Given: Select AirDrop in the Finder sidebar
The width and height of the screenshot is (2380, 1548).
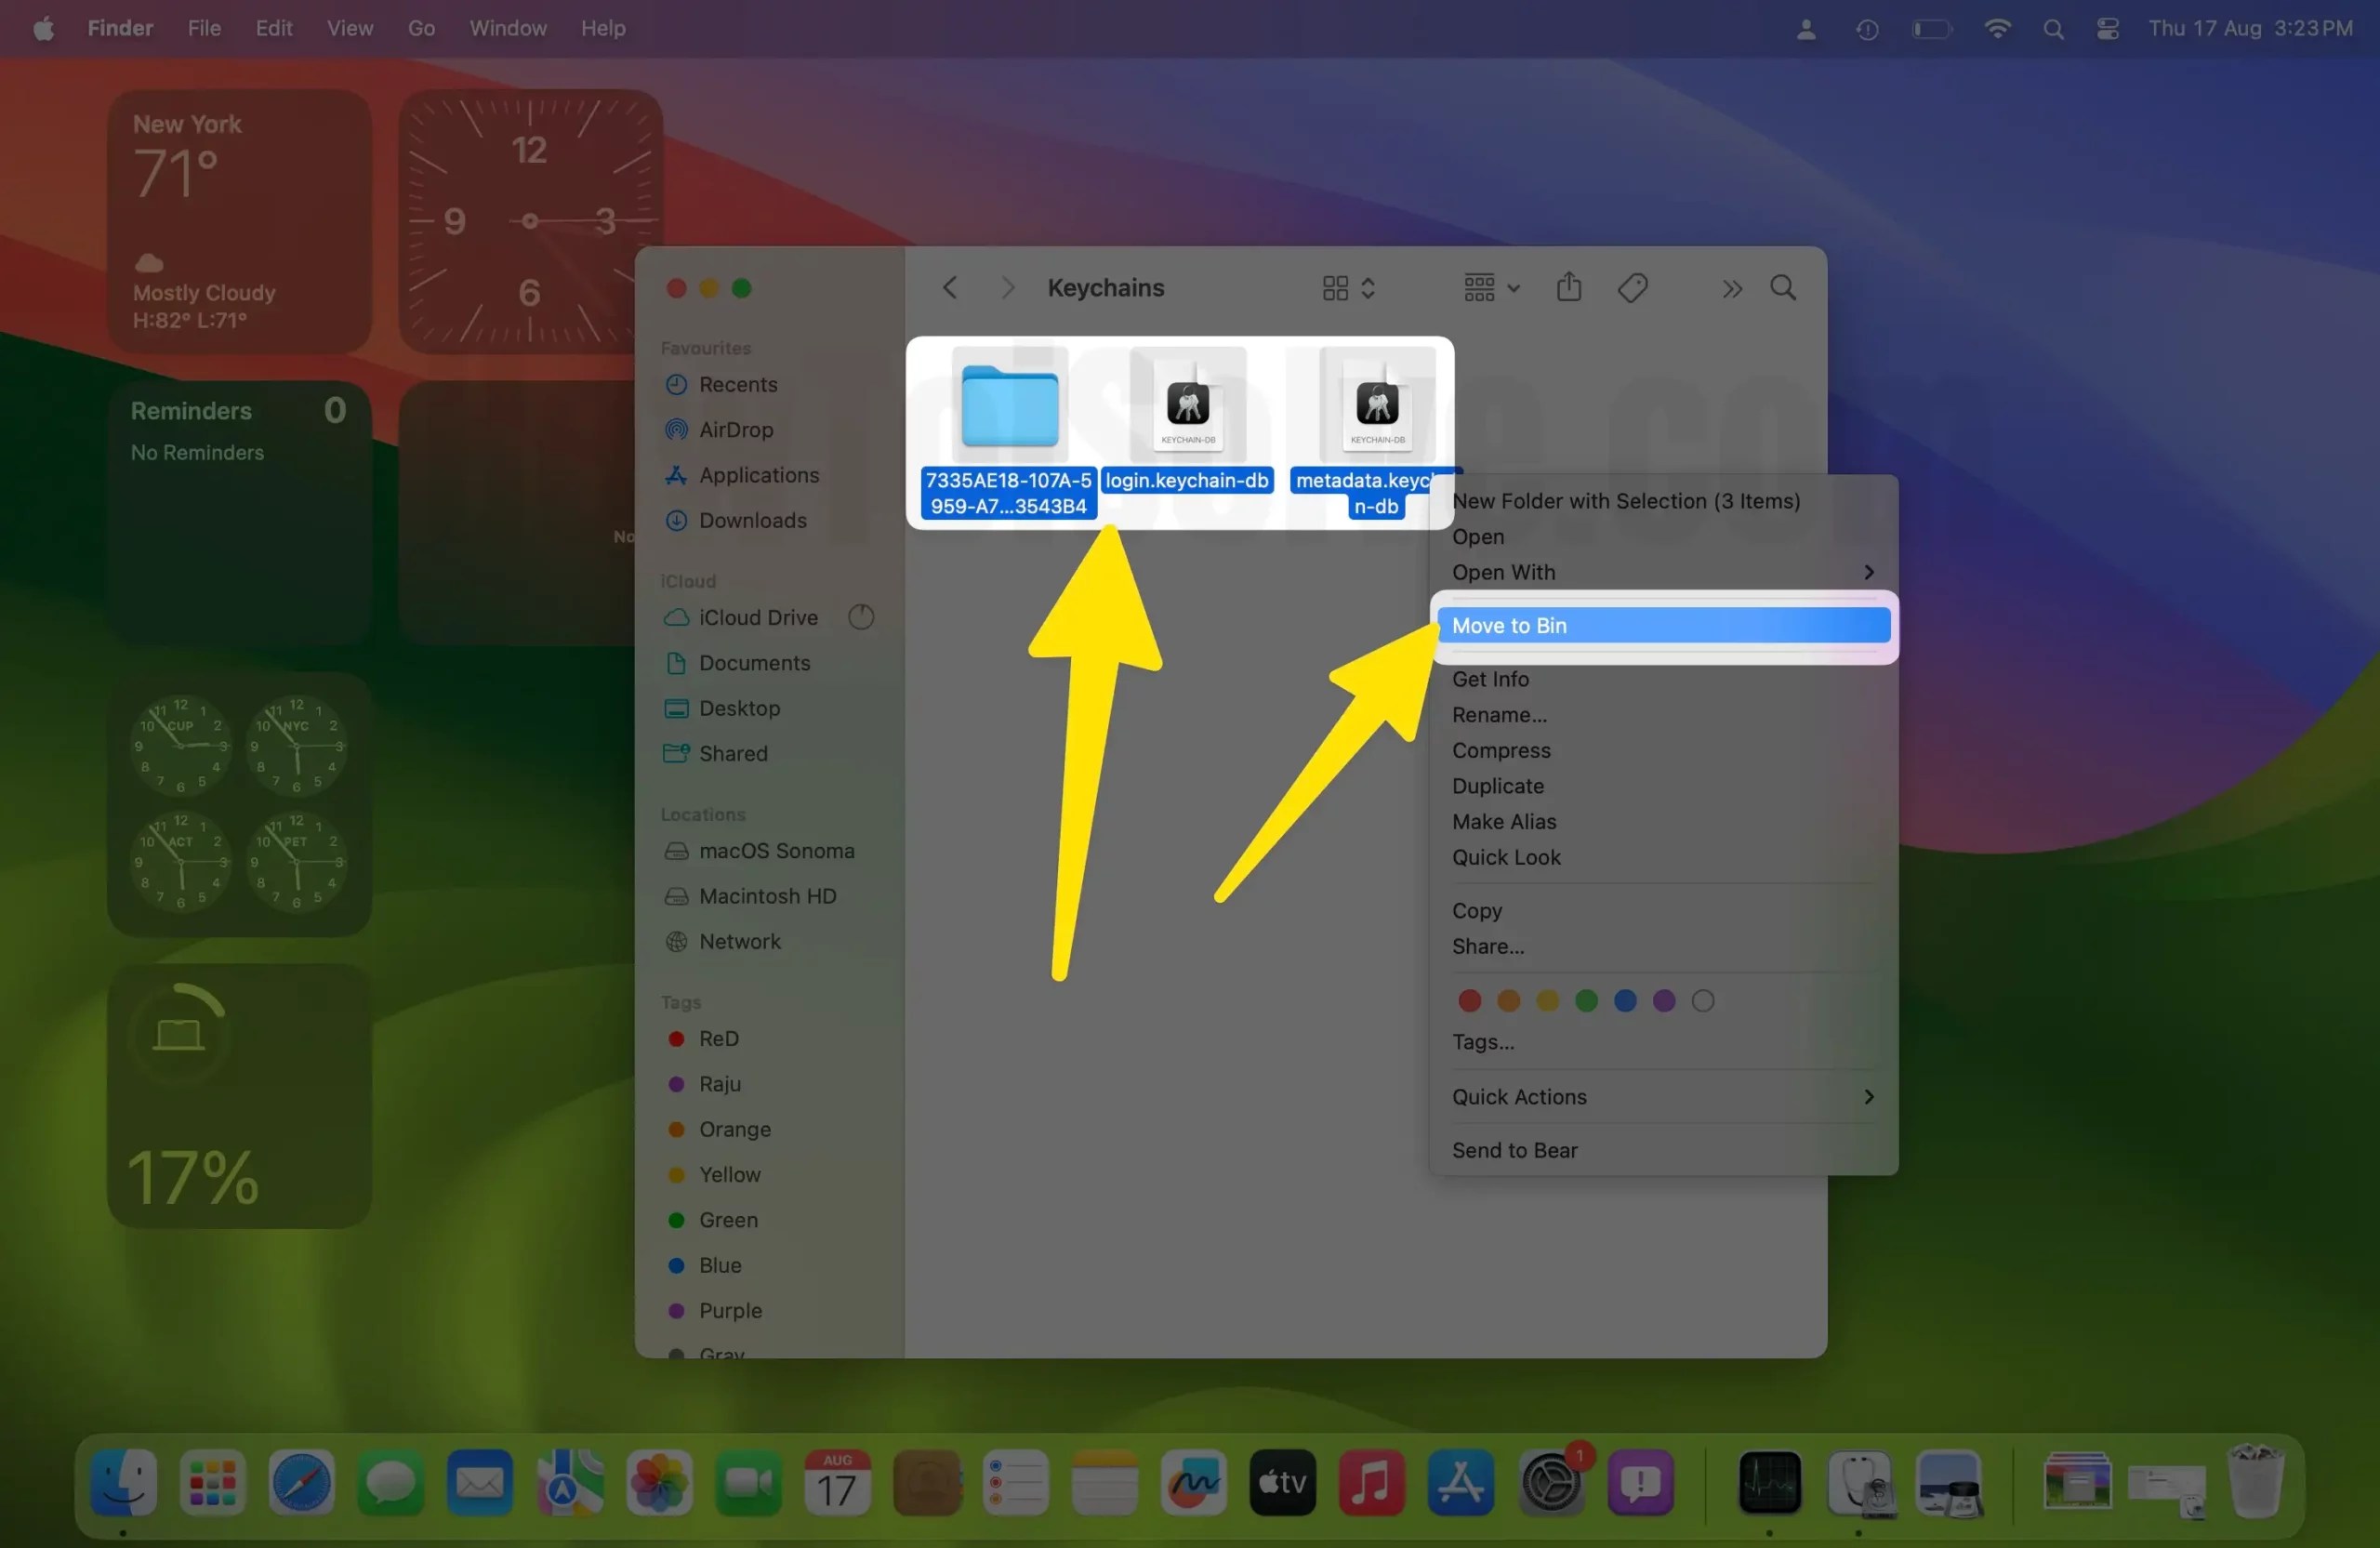Looking at the screenshot, I should point(736,430).
